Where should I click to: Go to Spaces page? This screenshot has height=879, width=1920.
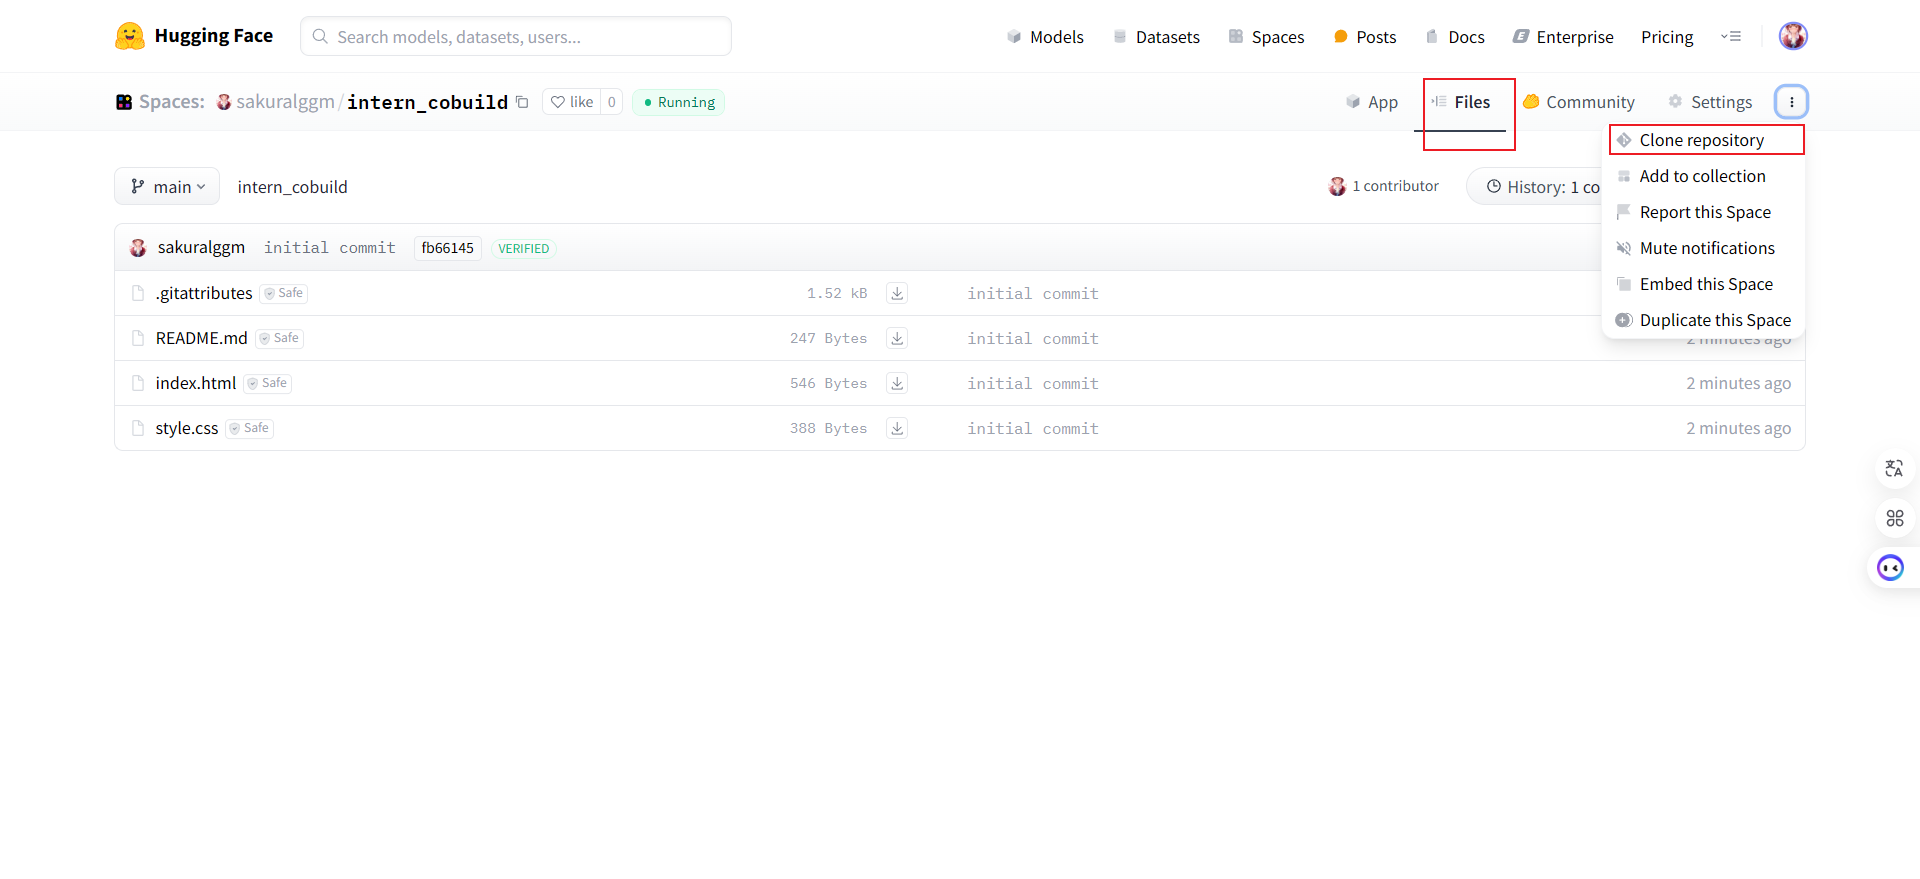tap(1266, 37)
